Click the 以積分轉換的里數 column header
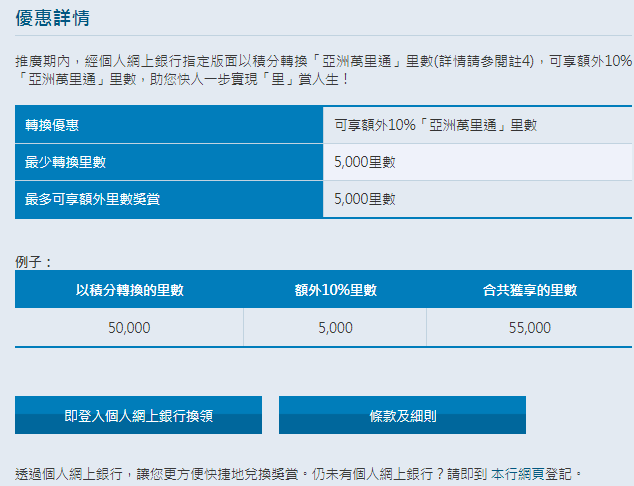Screen dimensions: 634x486 (x=129, y=289)
